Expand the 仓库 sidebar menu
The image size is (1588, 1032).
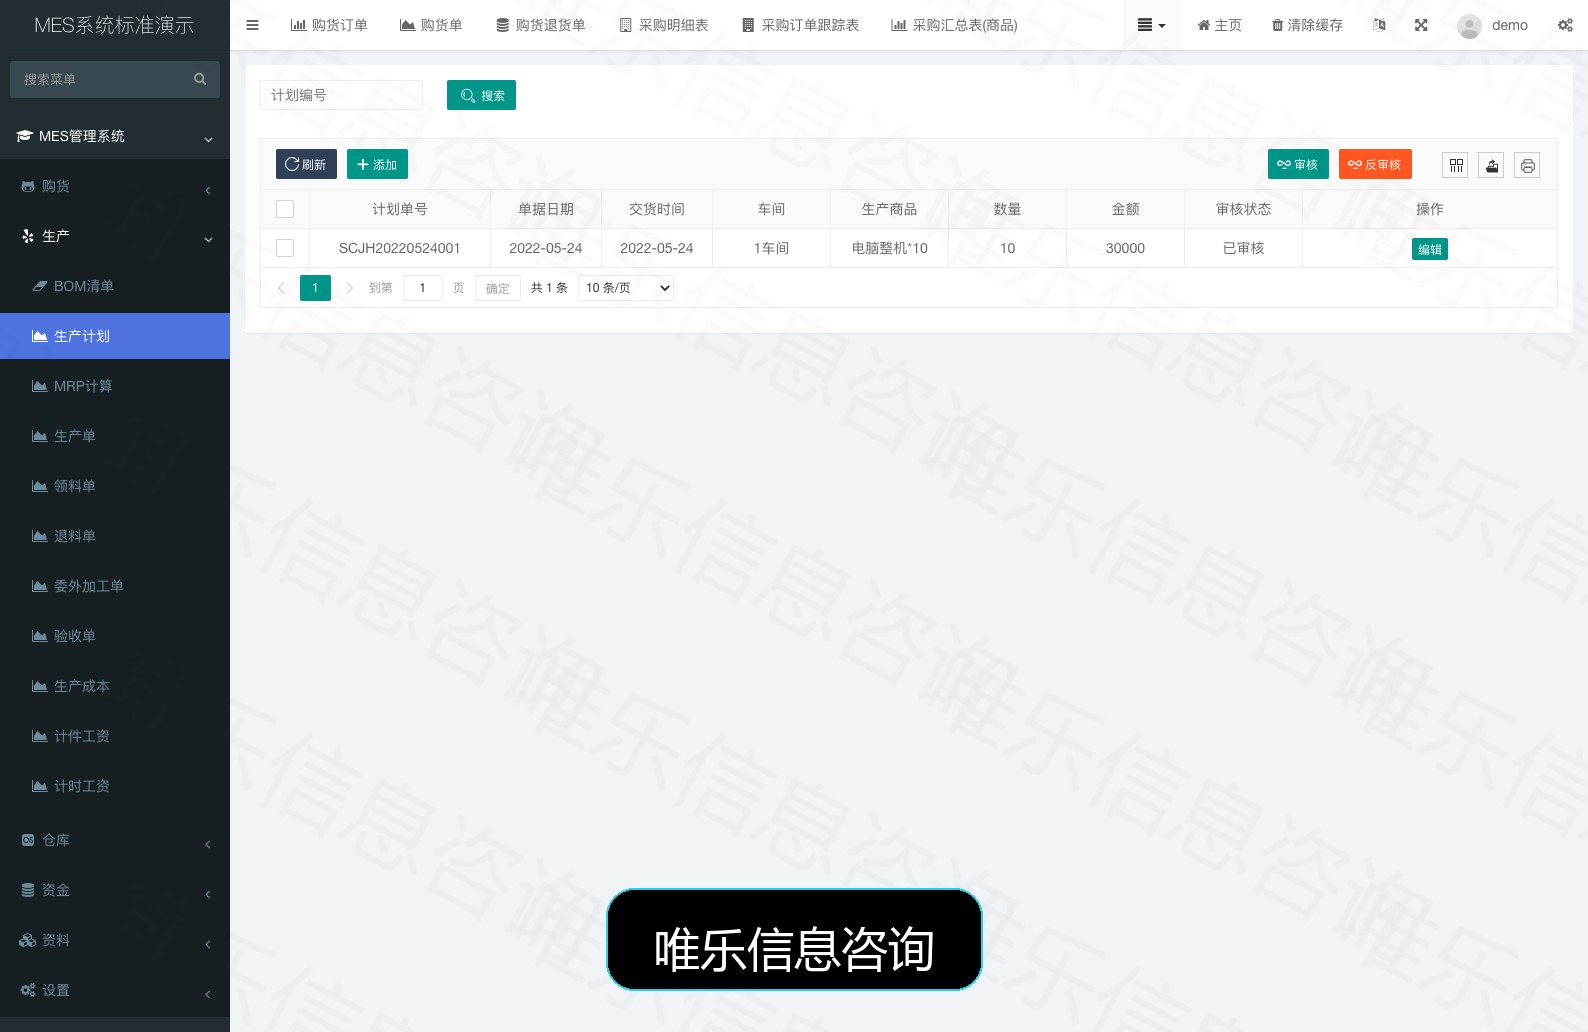pos(115,840)
